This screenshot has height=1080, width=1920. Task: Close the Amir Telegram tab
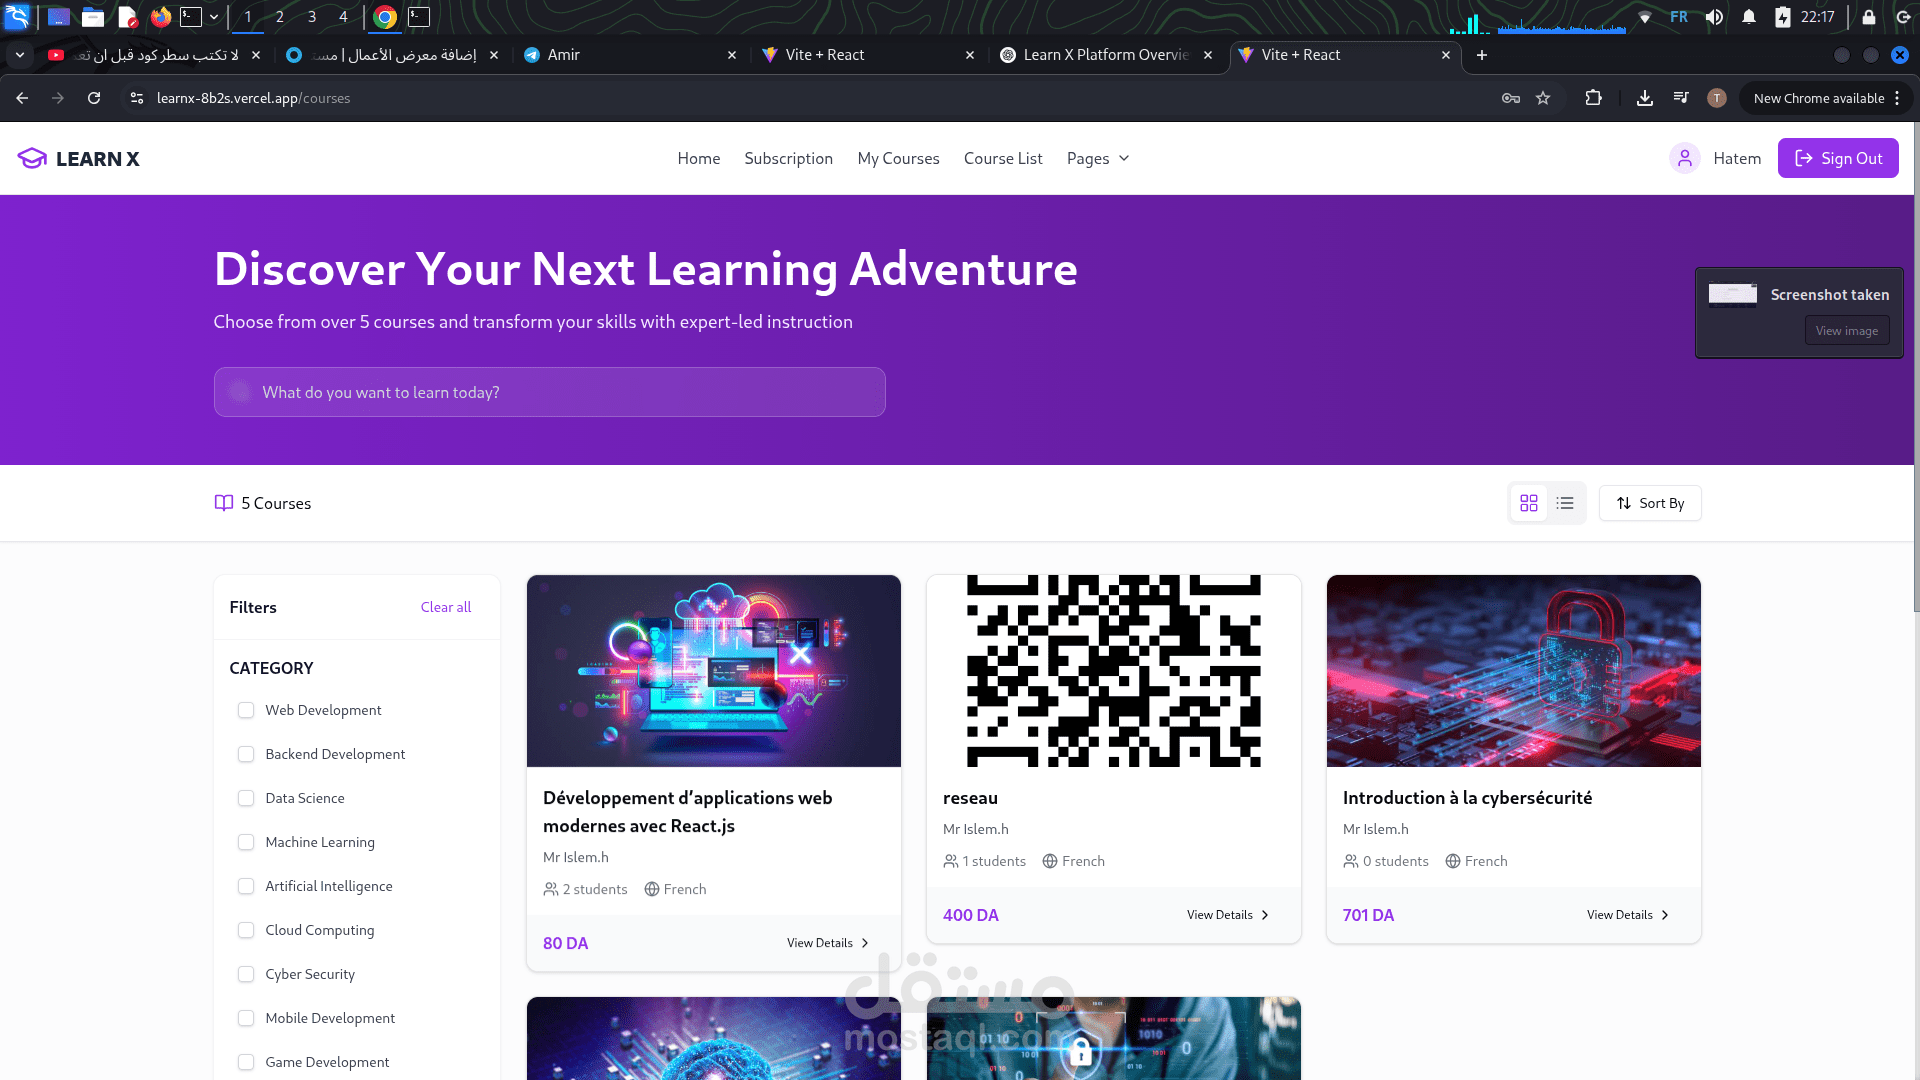[732, 55]
